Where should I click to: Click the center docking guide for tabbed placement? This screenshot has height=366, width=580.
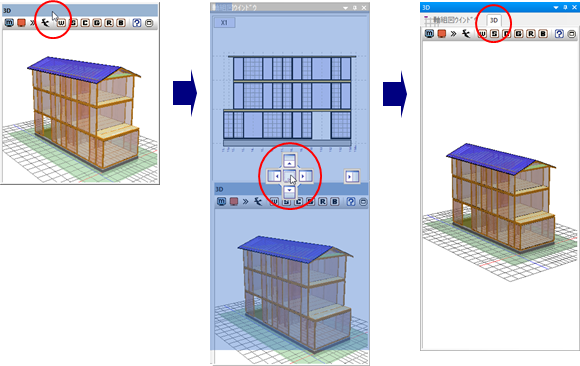[x=290, y=176]
